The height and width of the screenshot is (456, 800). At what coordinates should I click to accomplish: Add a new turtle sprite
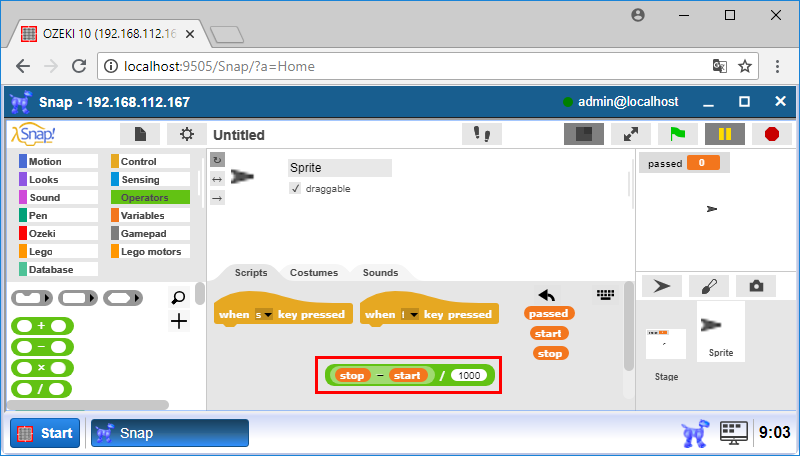pos(662,286)
